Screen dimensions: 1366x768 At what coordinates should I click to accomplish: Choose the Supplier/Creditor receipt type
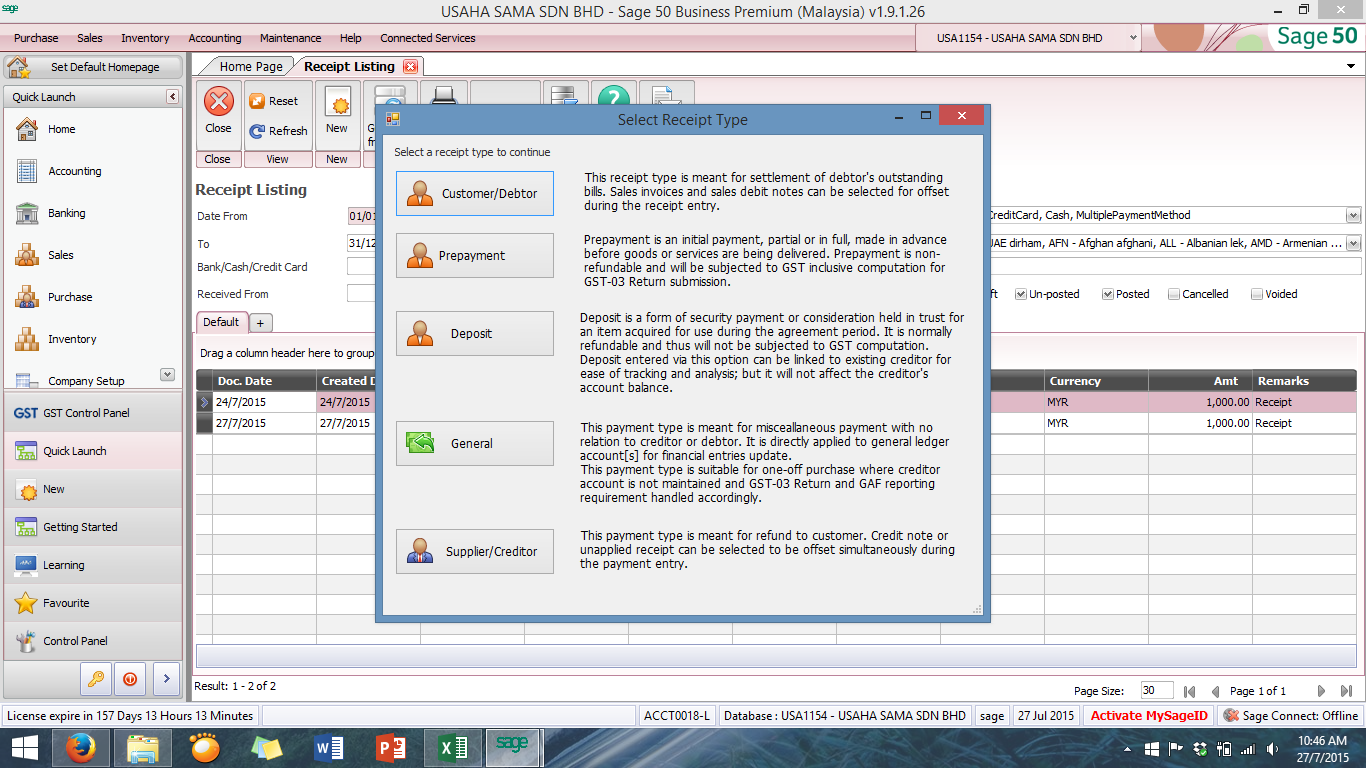(475, 552)
